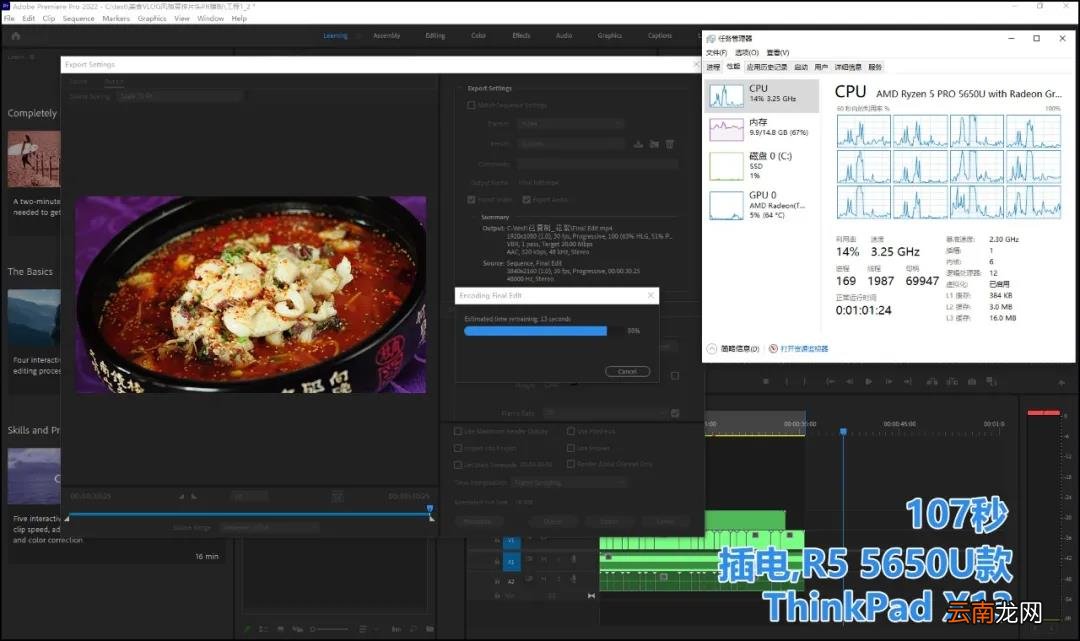
Task: Click the Import Preset folder icon
Action: 654,144
